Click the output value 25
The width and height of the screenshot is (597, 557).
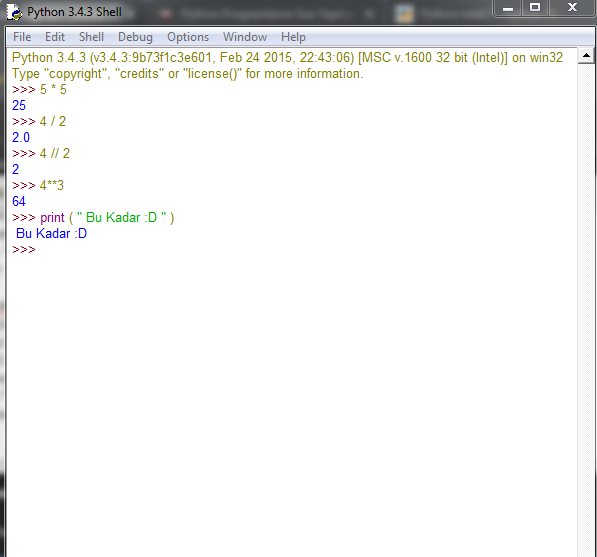coord(19,105)
